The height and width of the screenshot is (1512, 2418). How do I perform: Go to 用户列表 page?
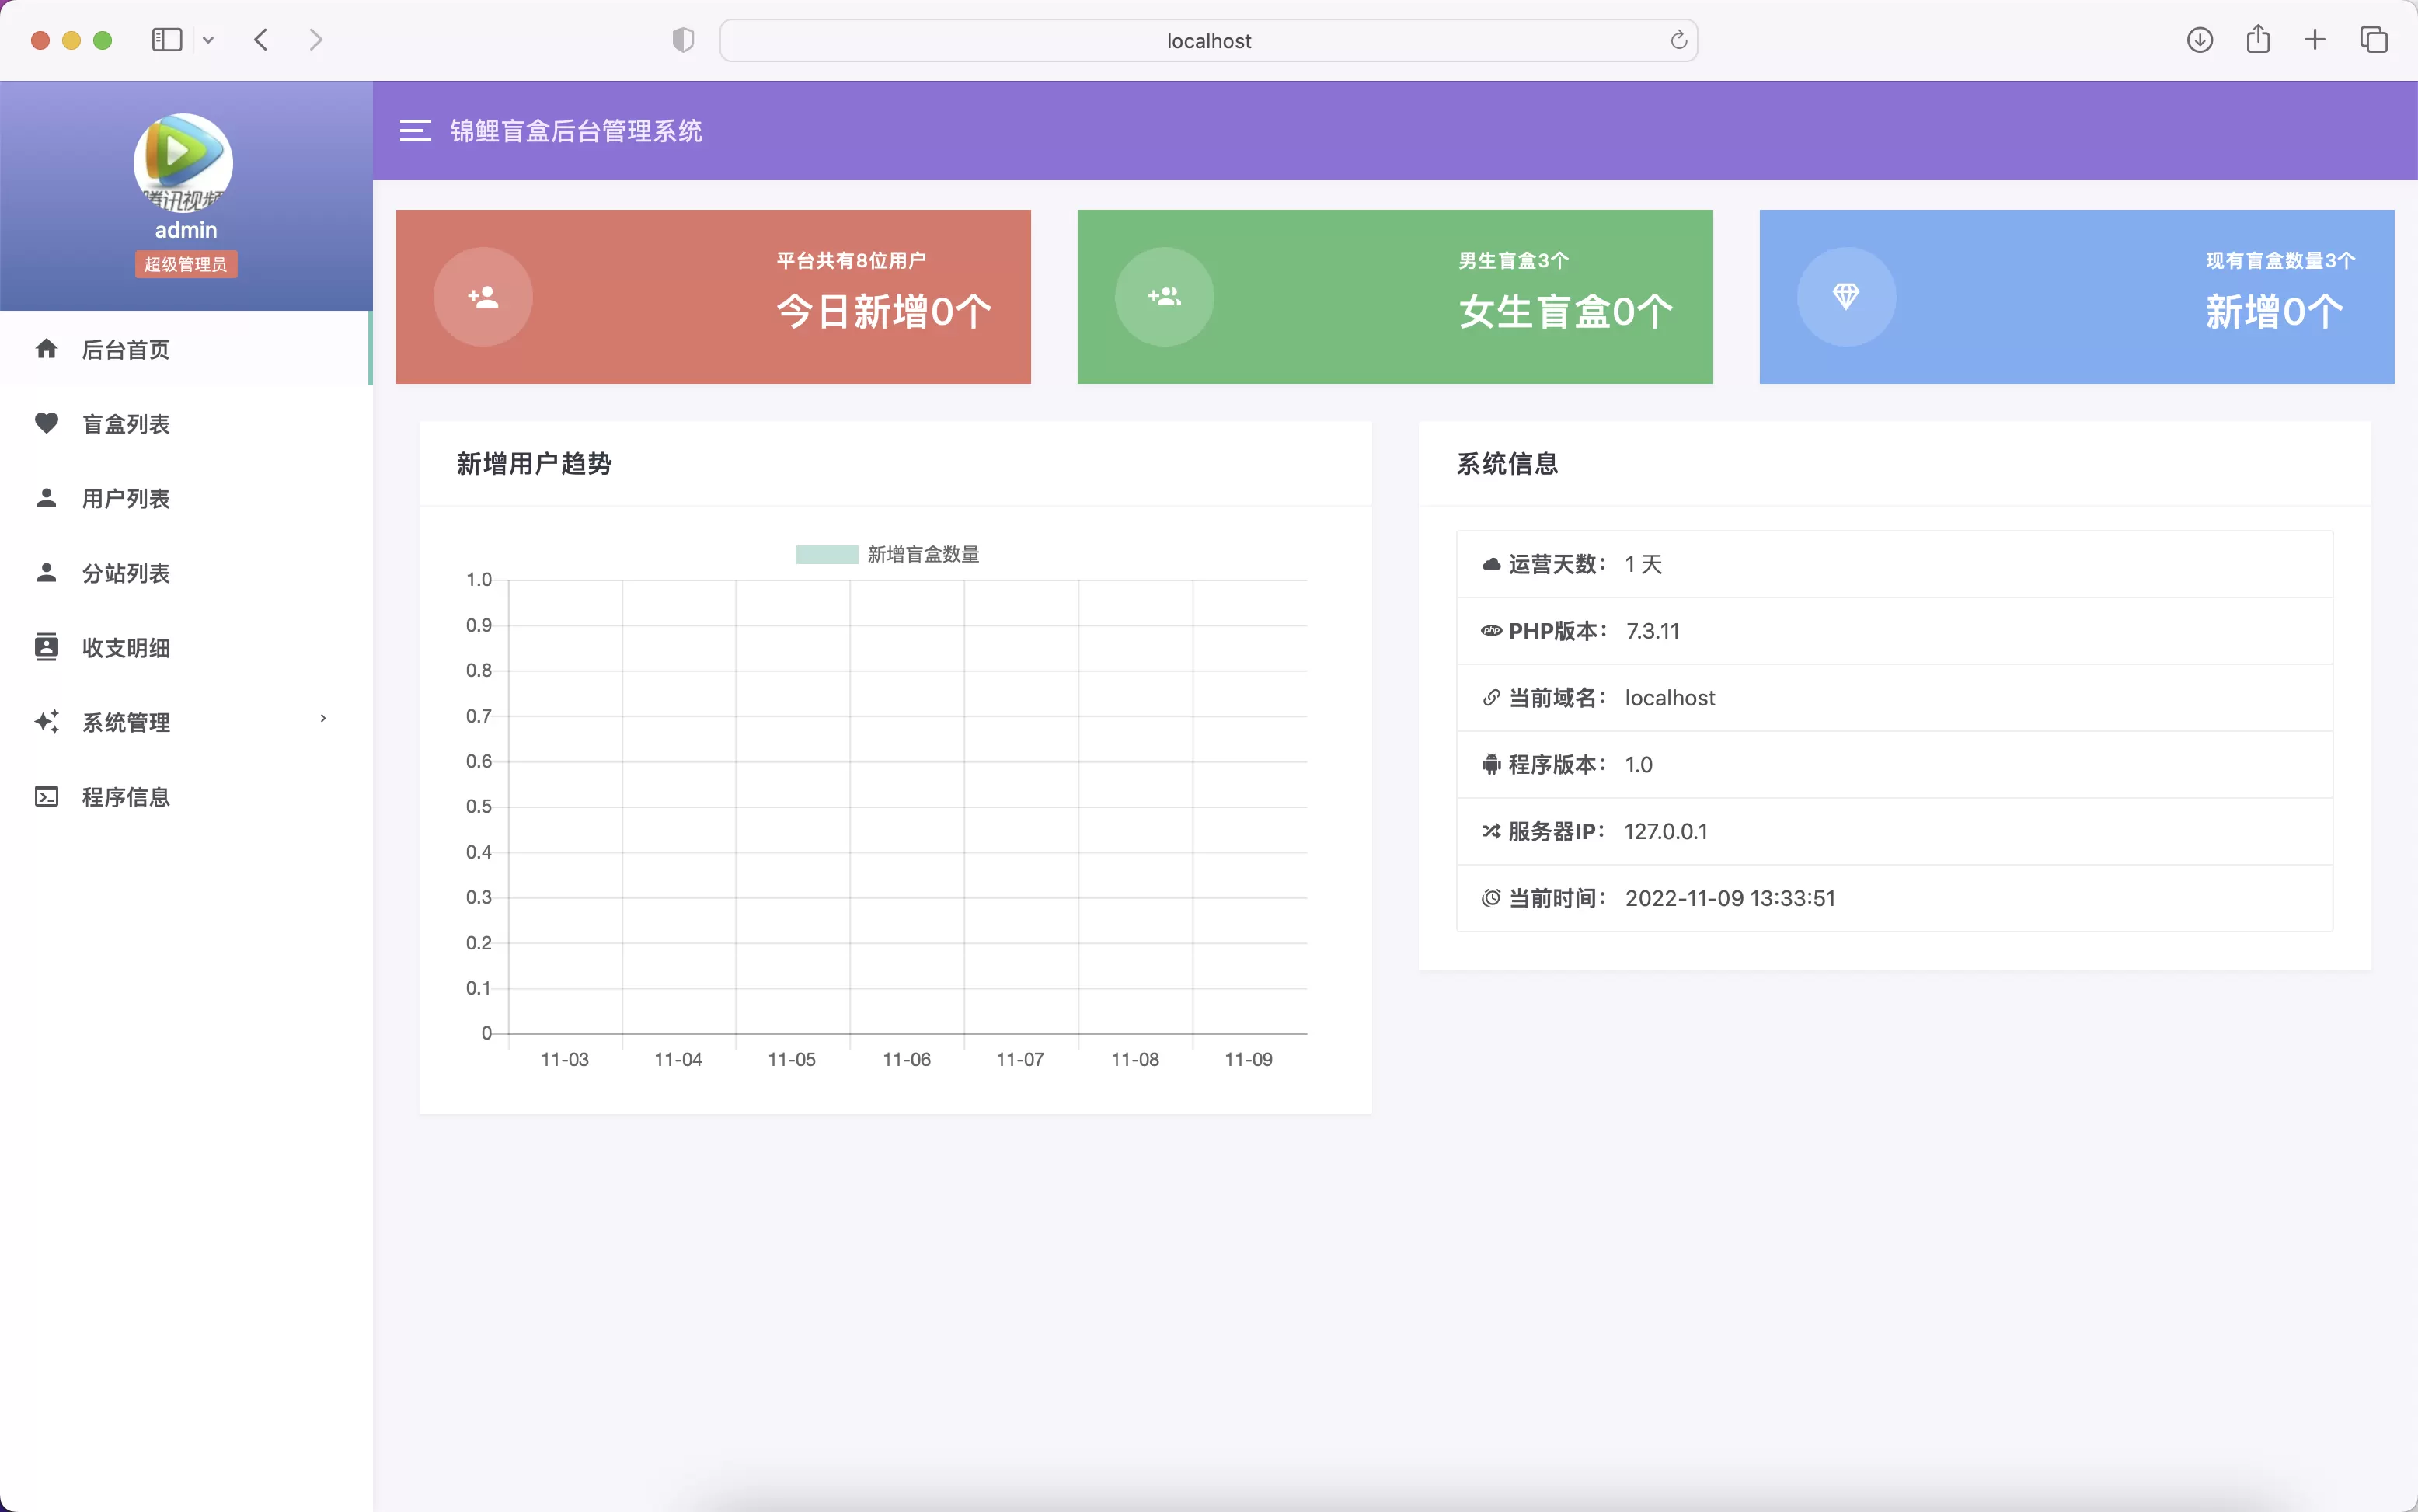click(185, 498)
